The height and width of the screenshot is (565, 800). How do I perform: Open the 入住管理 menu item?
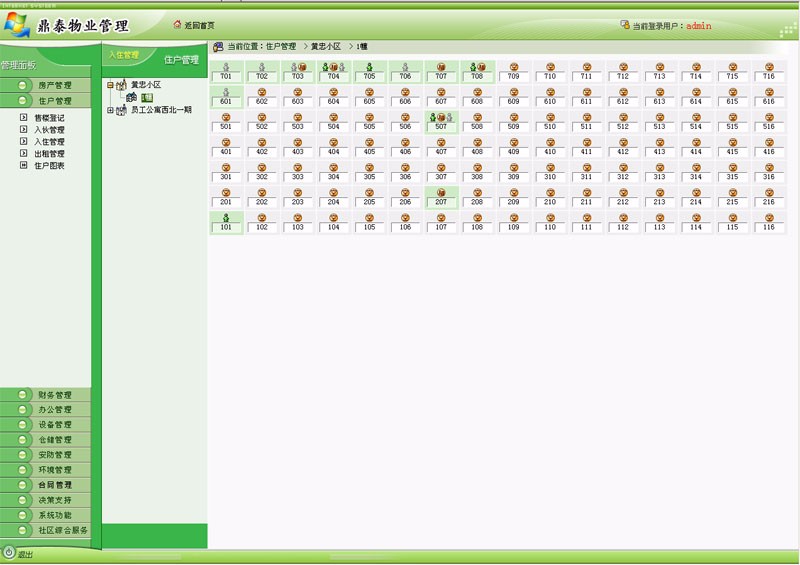click(x=49, y=142)
